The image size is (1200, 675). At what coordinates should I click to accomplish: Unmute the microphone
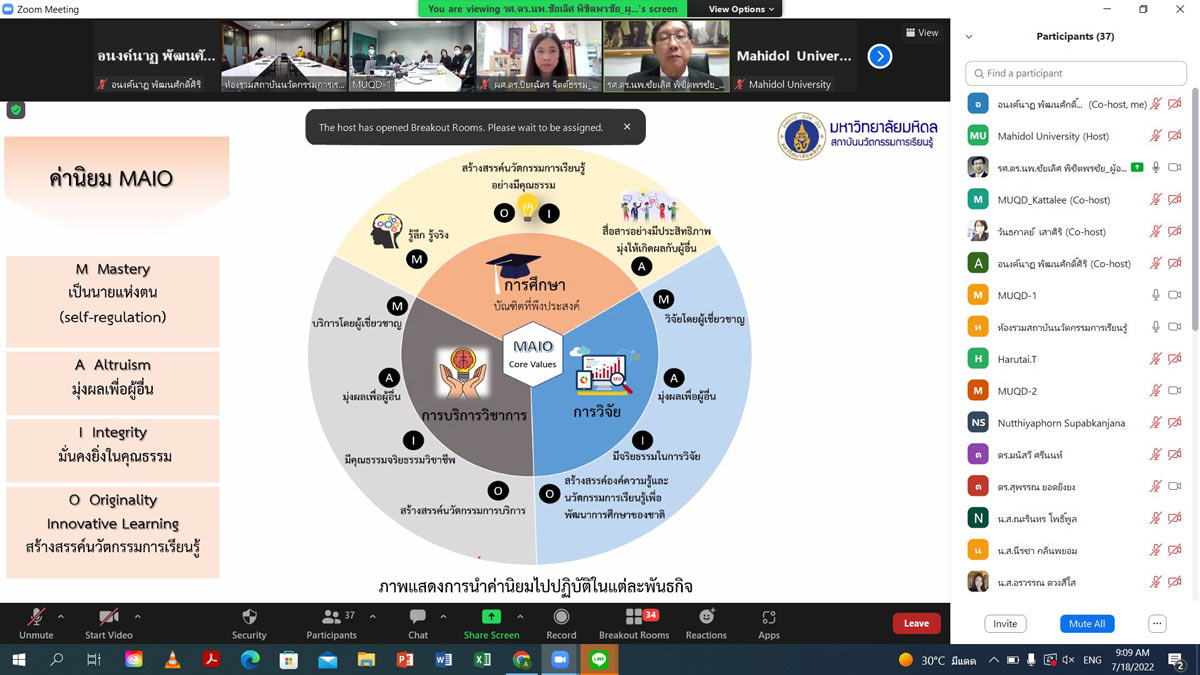[x=36, y=617]
